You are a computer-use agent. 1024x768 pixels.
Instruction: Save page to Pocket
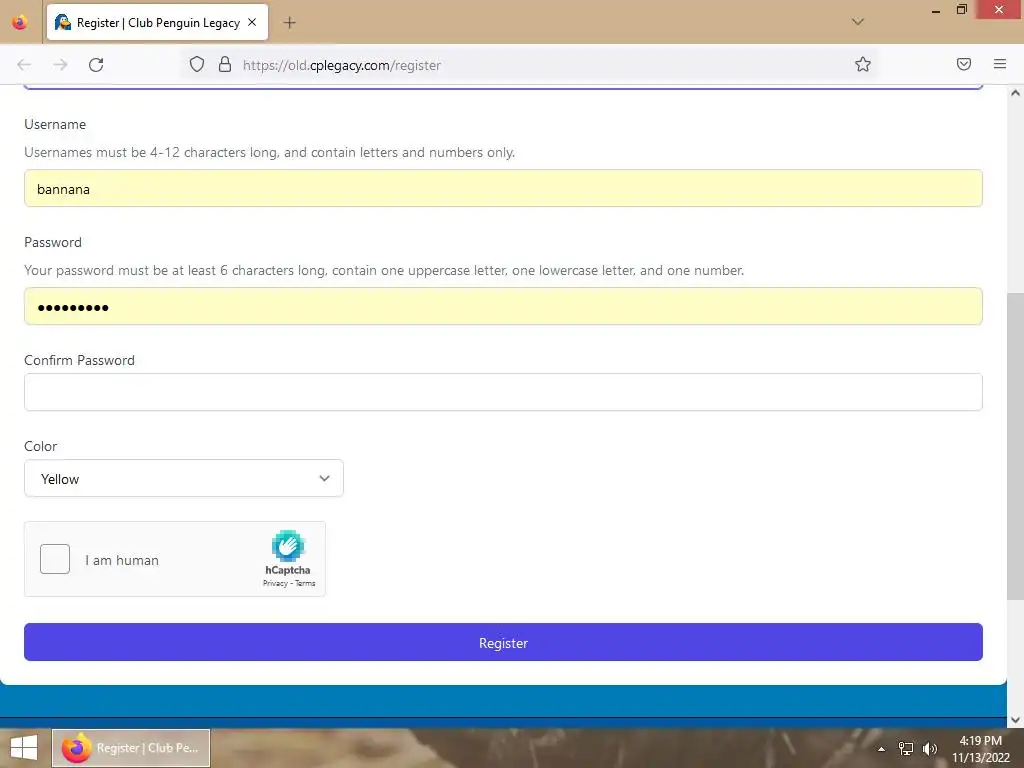(963, 64)
